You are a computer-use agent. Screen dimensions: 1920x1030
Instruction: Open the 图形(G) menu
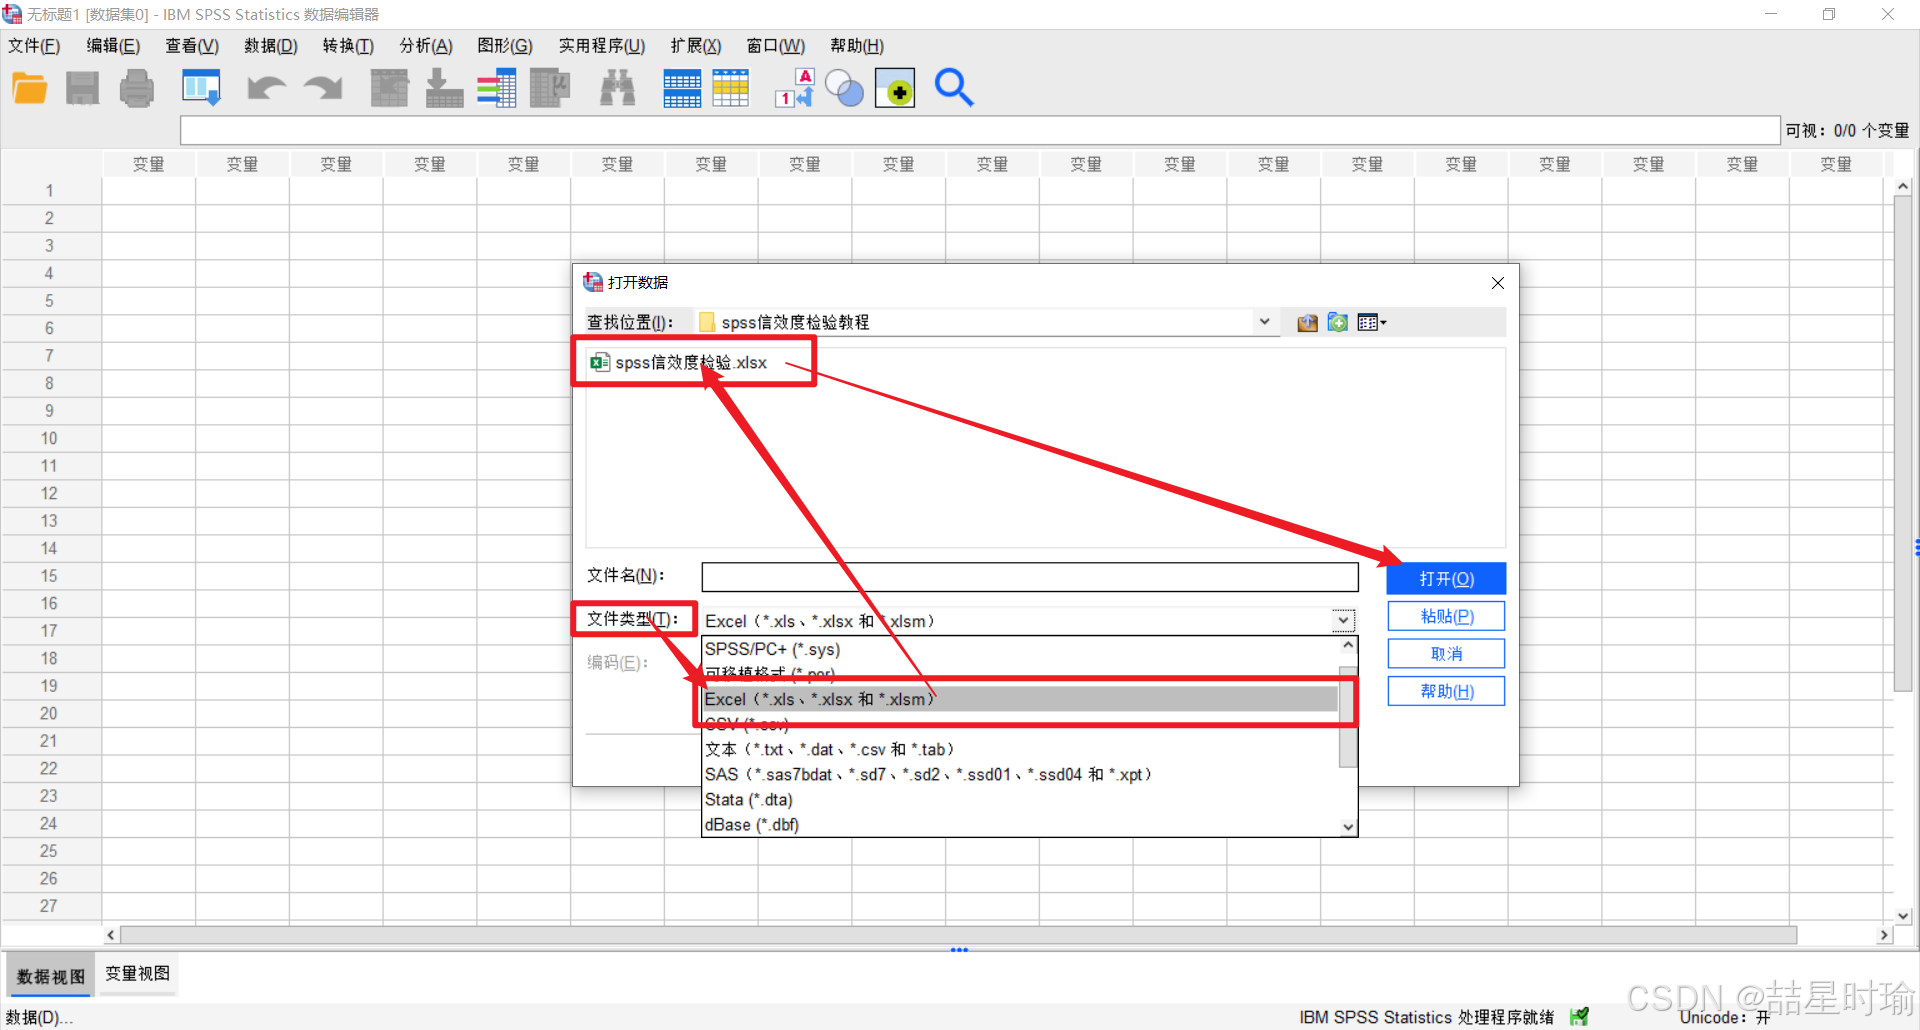click(x=505, y=46)
